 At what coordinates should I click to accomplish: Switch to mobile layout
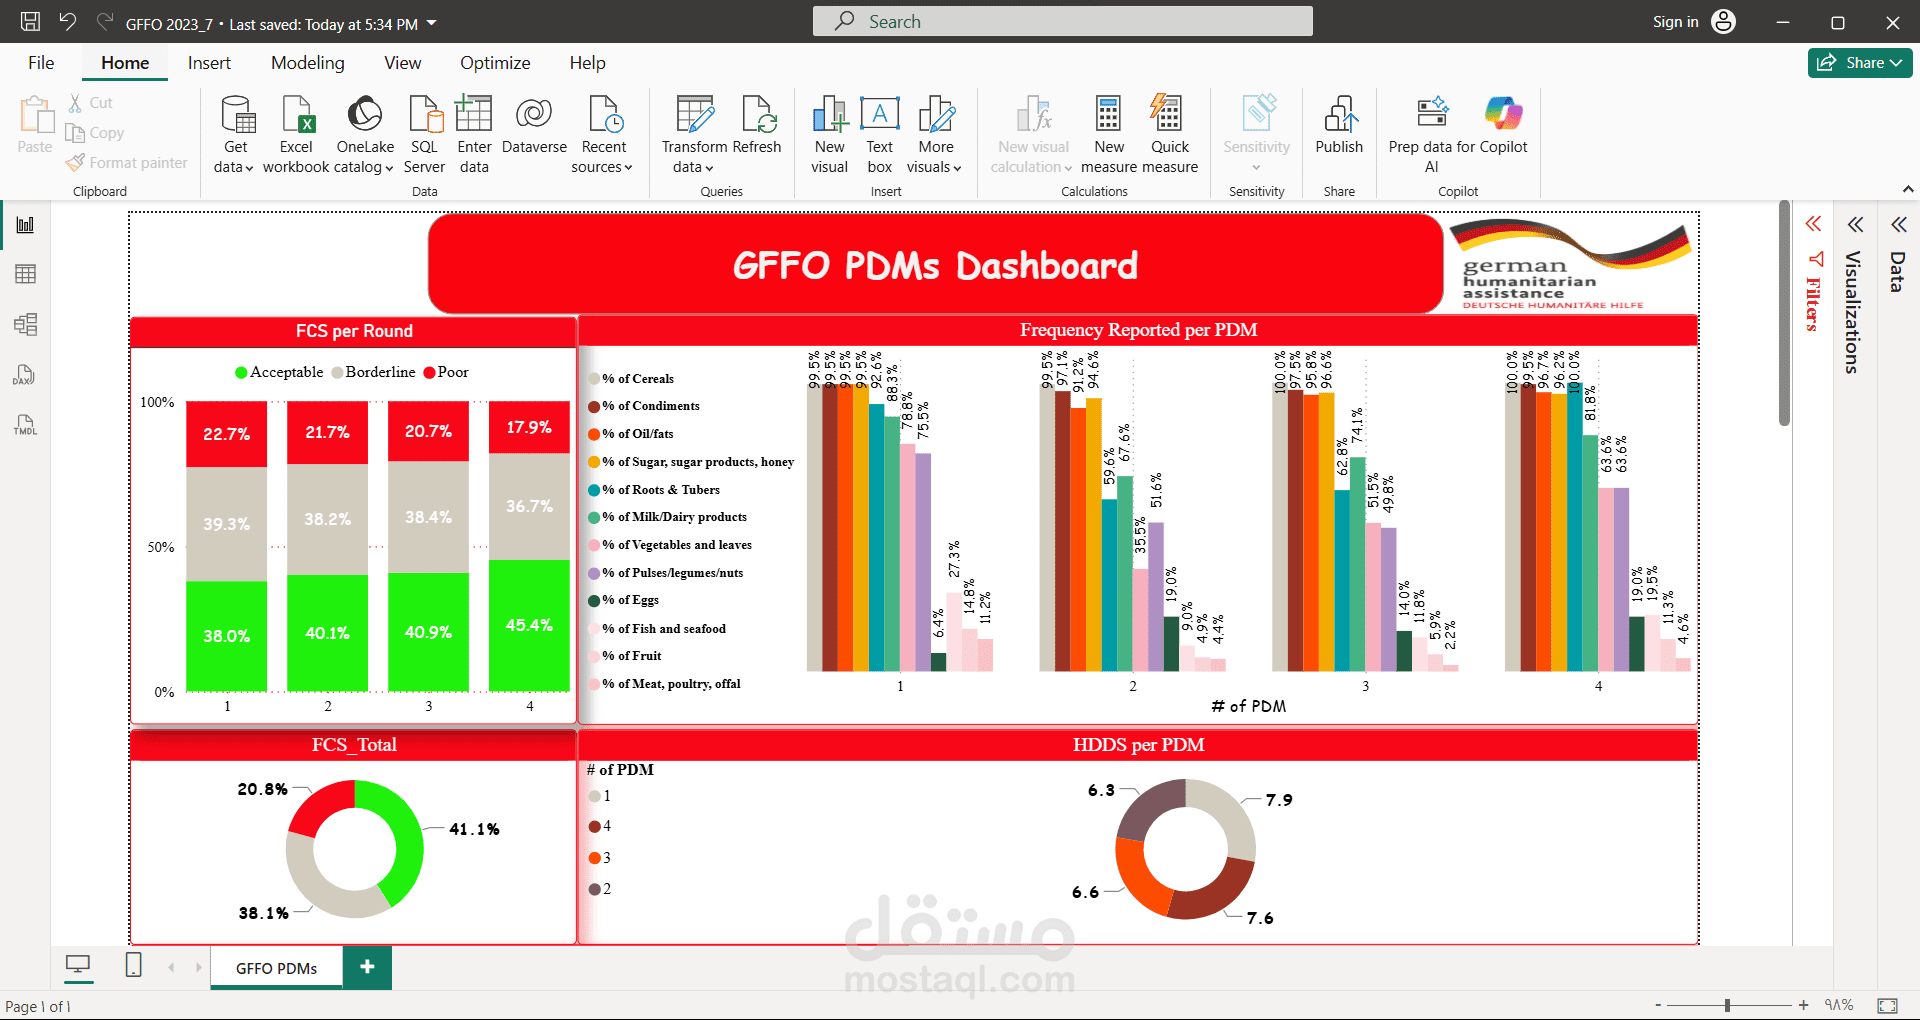pos(133,965)
